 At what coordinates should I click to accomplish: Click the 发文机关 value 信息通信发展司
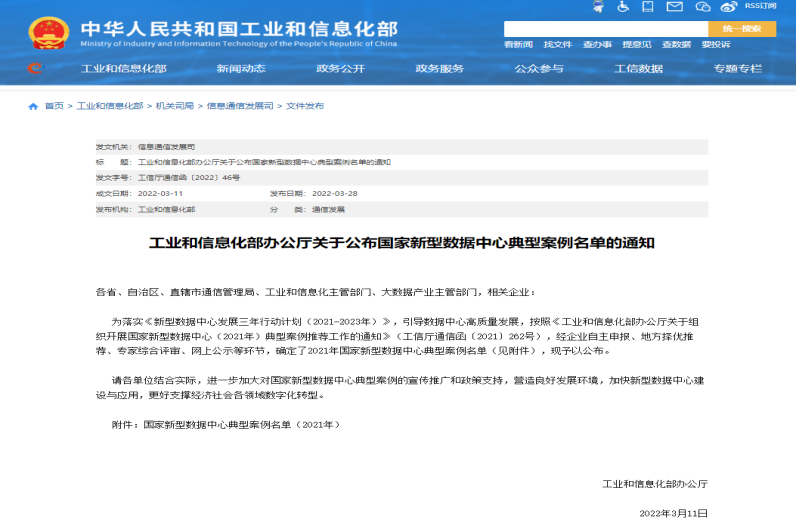coord(166,147)
